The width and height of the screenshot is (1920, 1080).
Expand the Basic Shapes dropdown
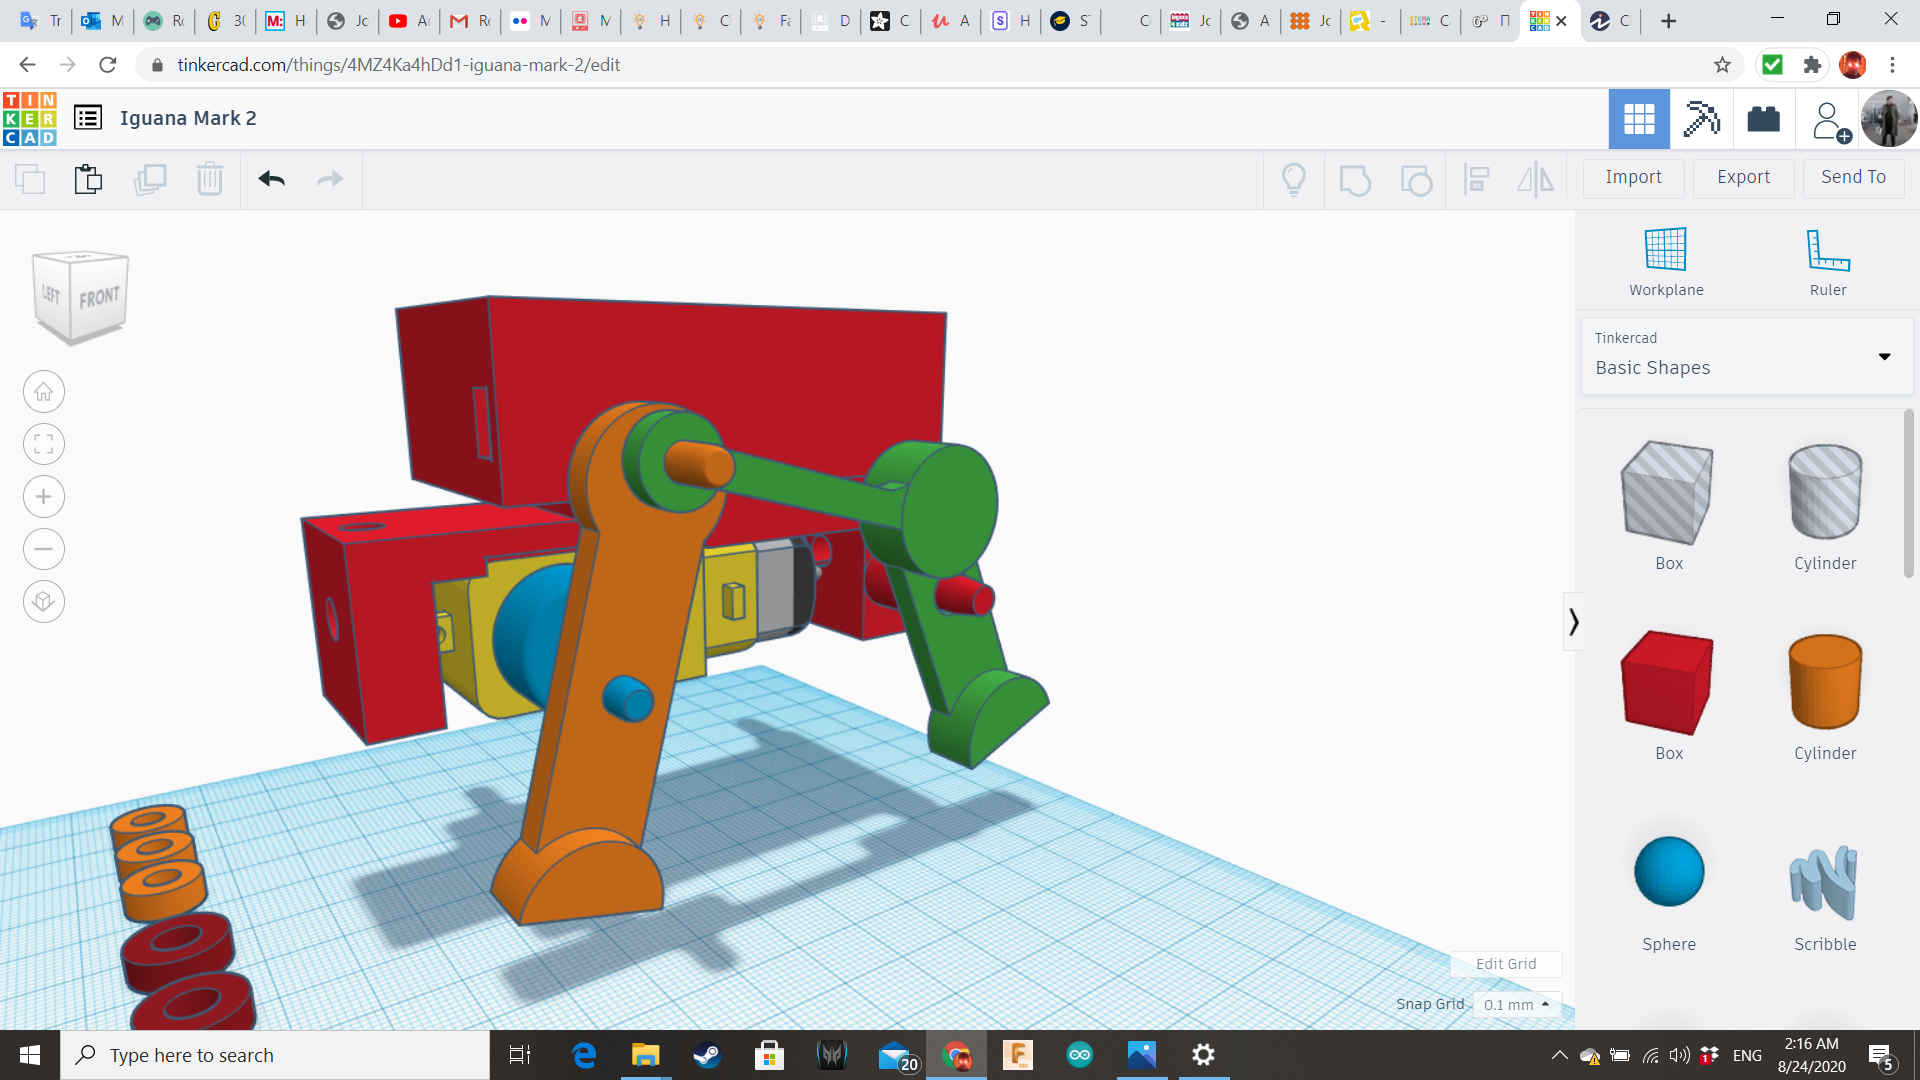pyautogui.click(x=1884, y=357)
